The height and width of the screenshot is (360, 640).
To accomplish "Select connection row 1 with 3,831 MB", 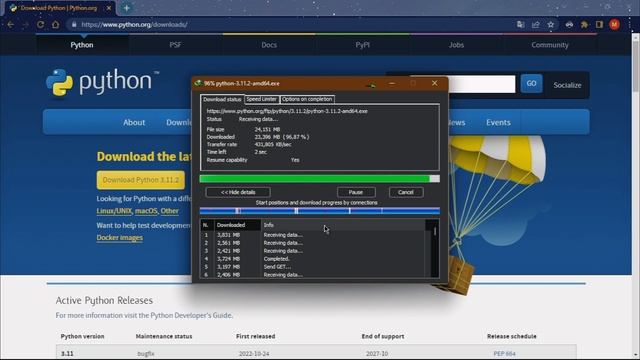I will 313,235.
